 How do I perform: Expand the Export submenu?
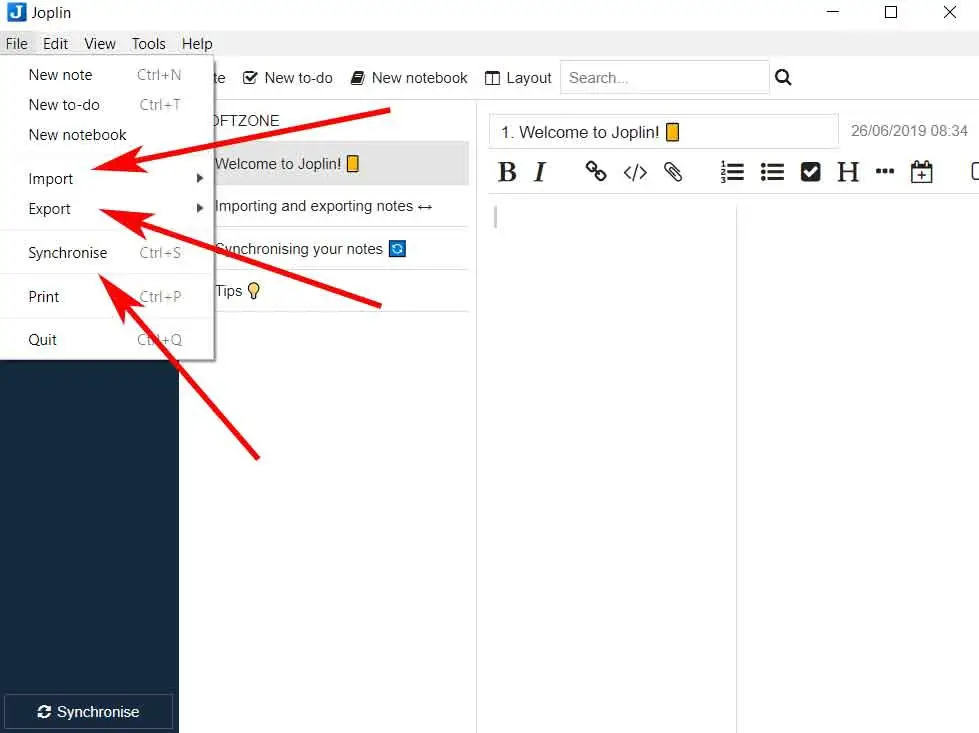(x=106, y=209)
